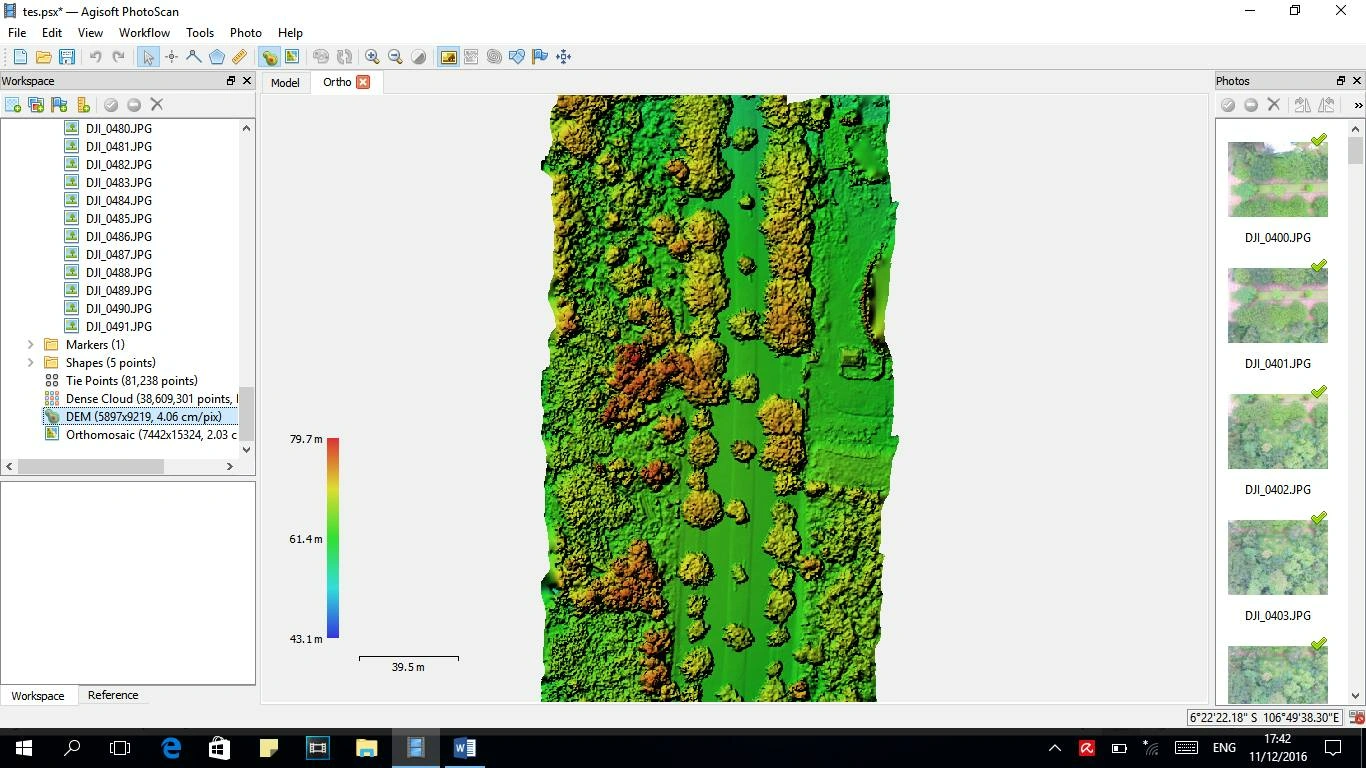
Task: Click the Zoom In magnifier icon
Action: pos(372,57)
